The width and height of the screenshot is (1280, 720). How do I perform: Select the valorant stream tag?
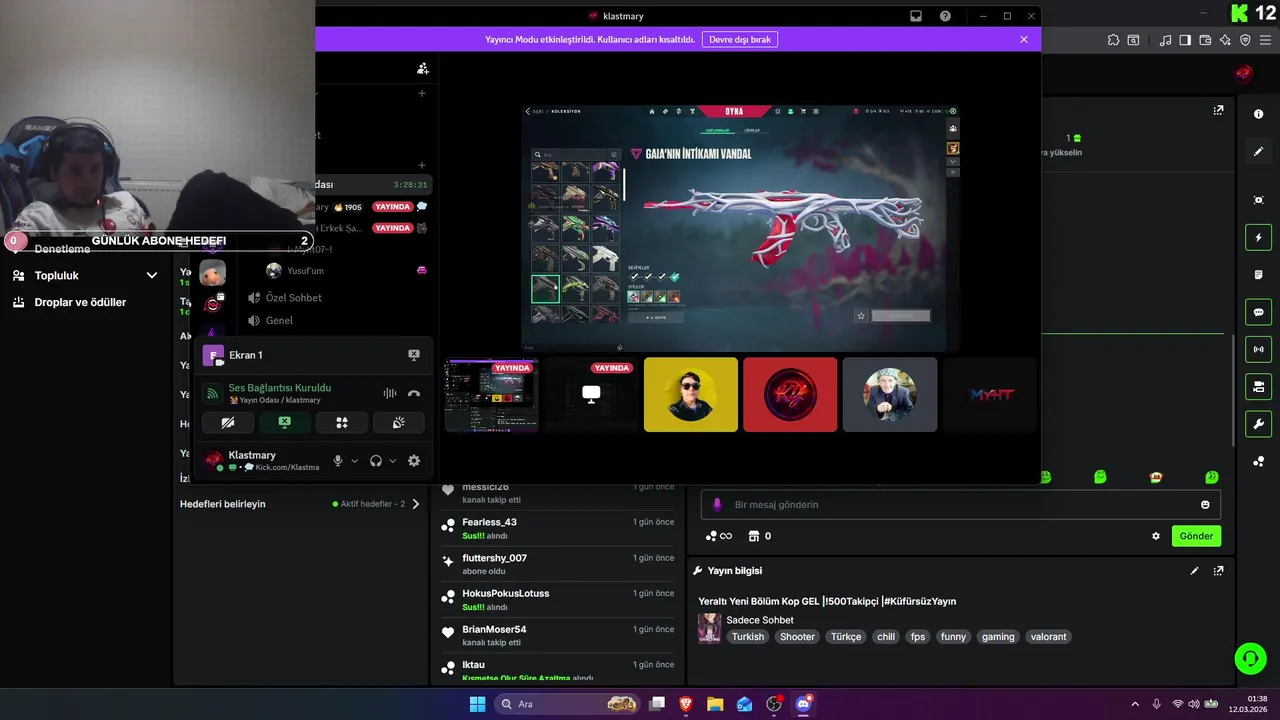(x=1048, y=637)
